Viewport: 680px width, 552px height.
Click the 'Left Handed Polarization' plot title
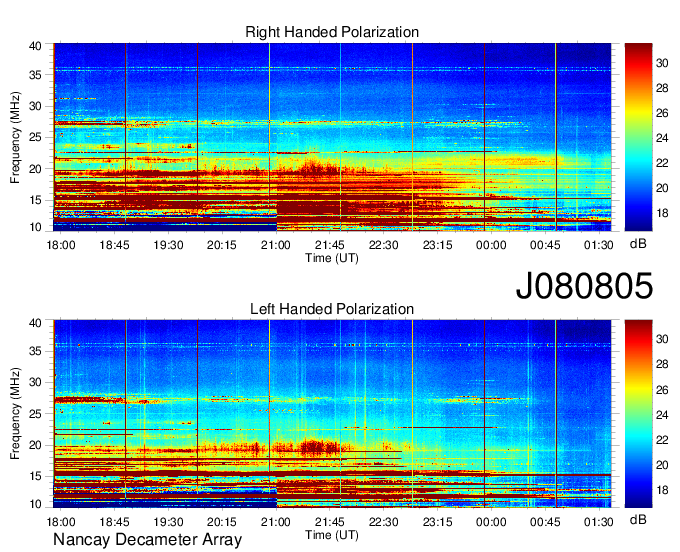click(x=332, y=309)
